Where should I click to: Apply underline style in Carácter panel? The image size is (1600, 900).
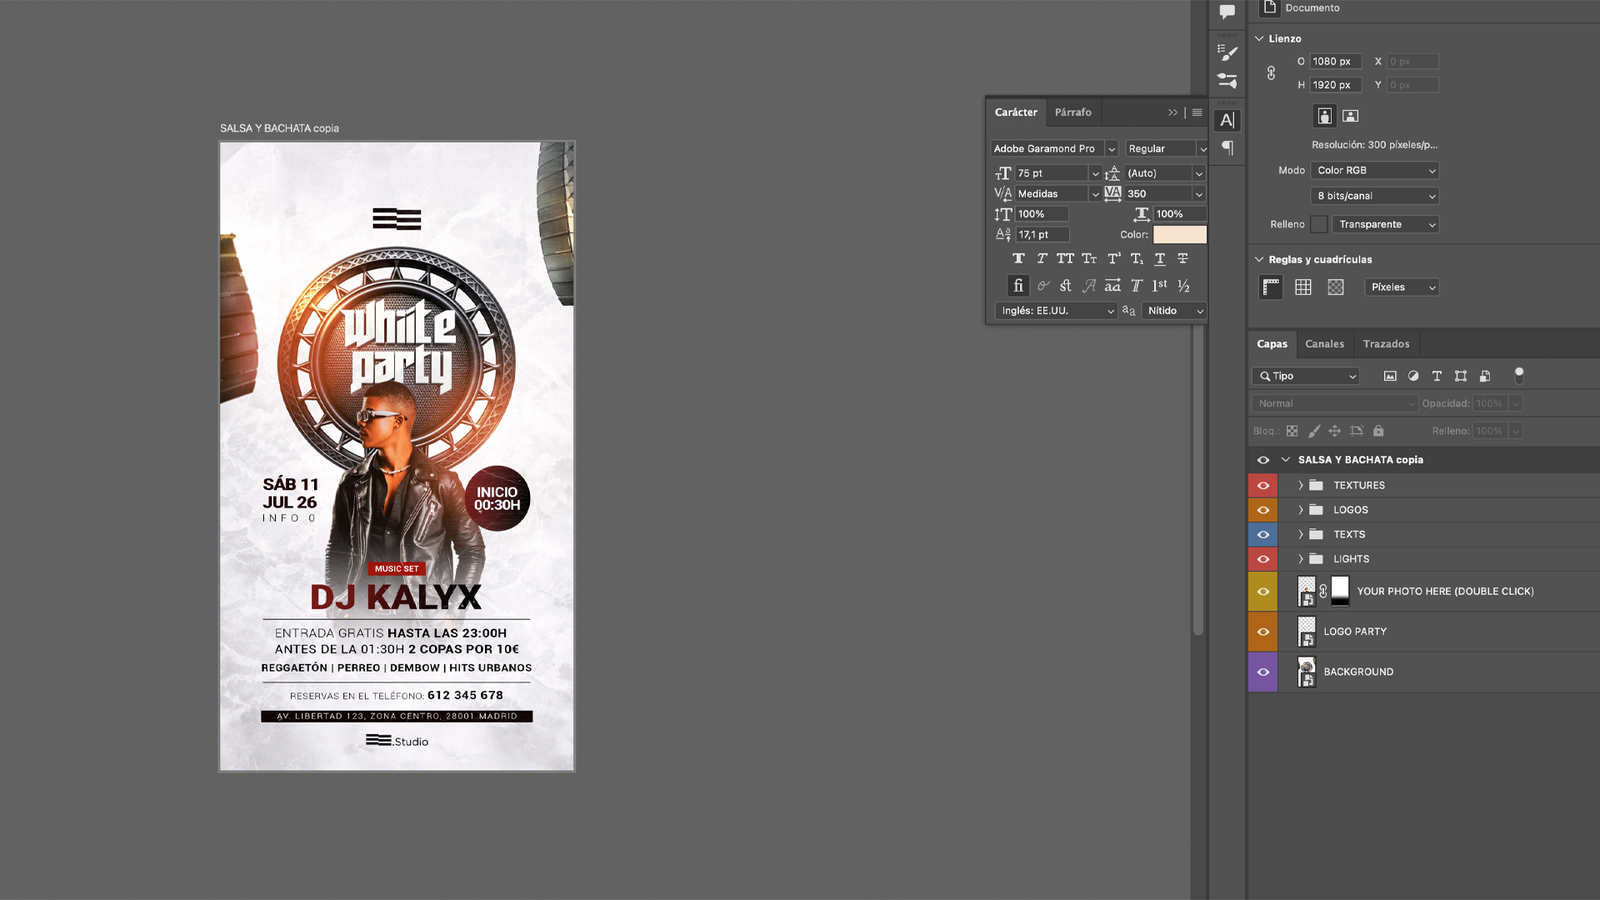click(1160, 259)
